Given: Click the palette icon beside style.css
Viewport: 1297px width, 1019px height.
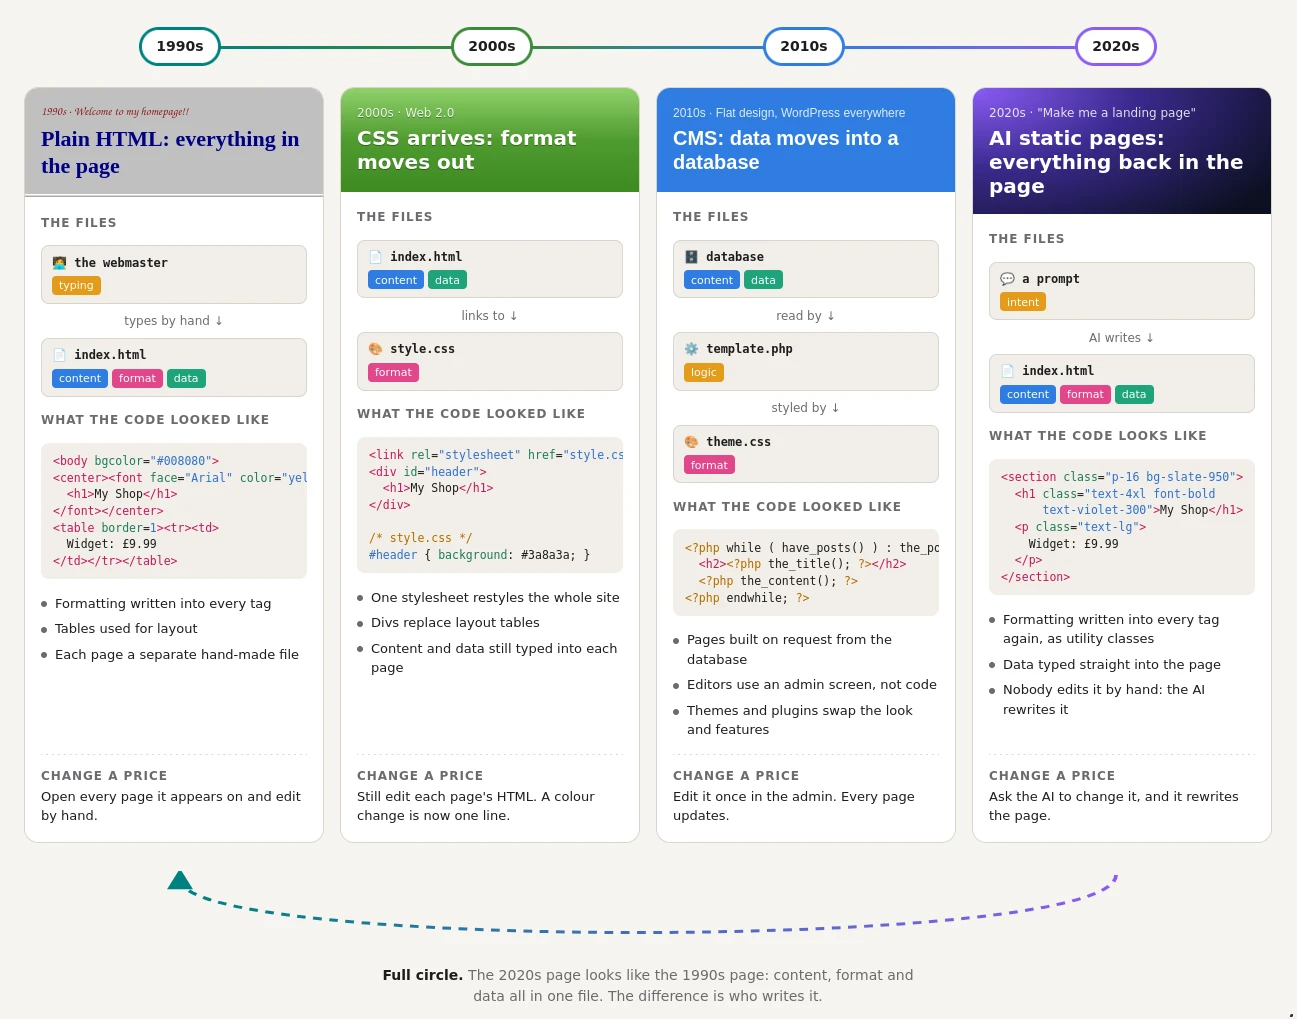Looking at the screenshot, I should (x=375, y=349).
